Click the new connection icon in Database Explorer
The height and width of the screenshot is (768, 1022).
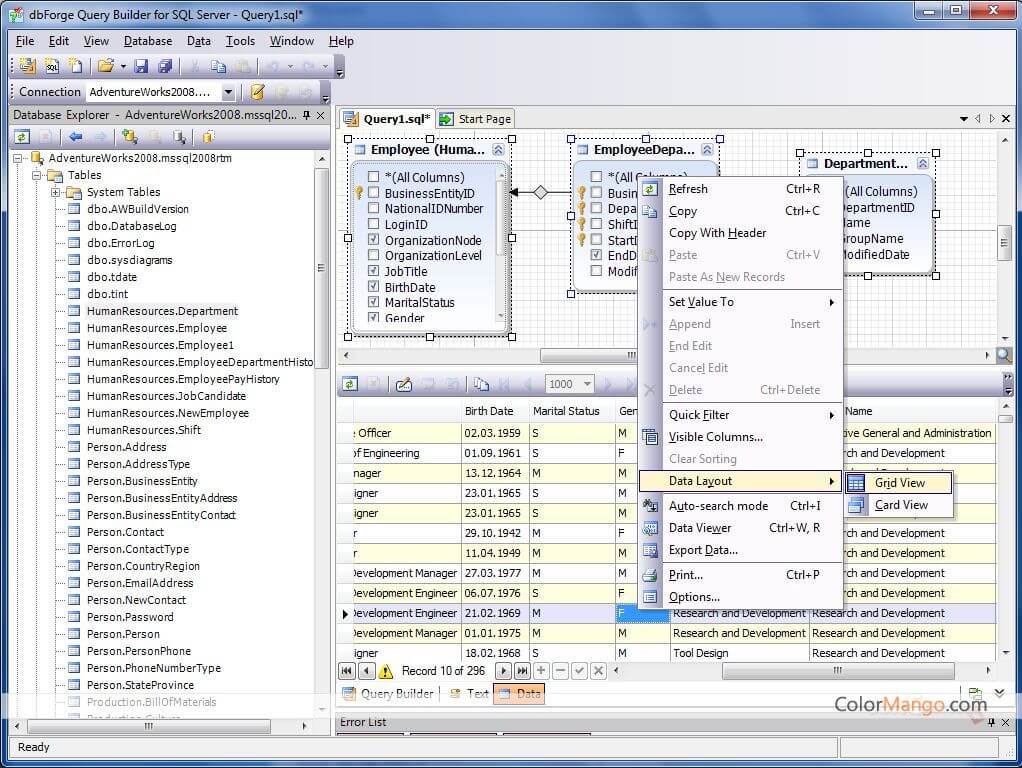coord(130,137)
